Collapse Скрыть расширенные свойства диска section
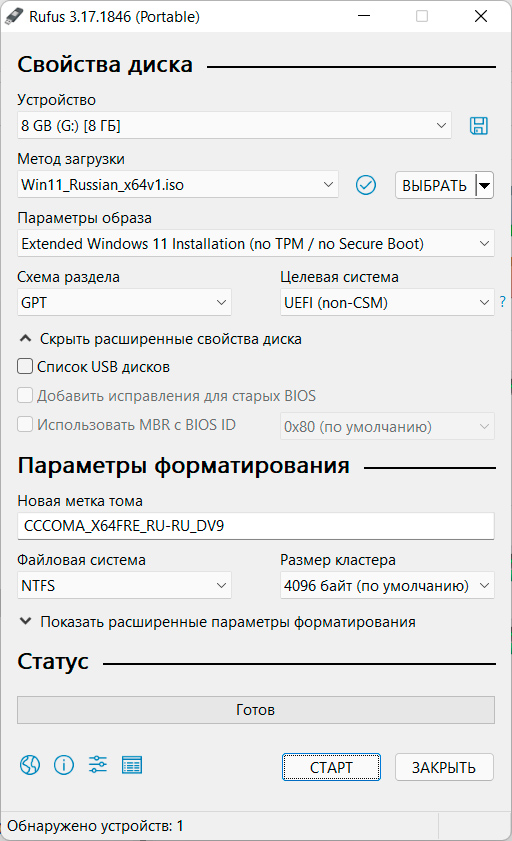 (x=160, y=339)
